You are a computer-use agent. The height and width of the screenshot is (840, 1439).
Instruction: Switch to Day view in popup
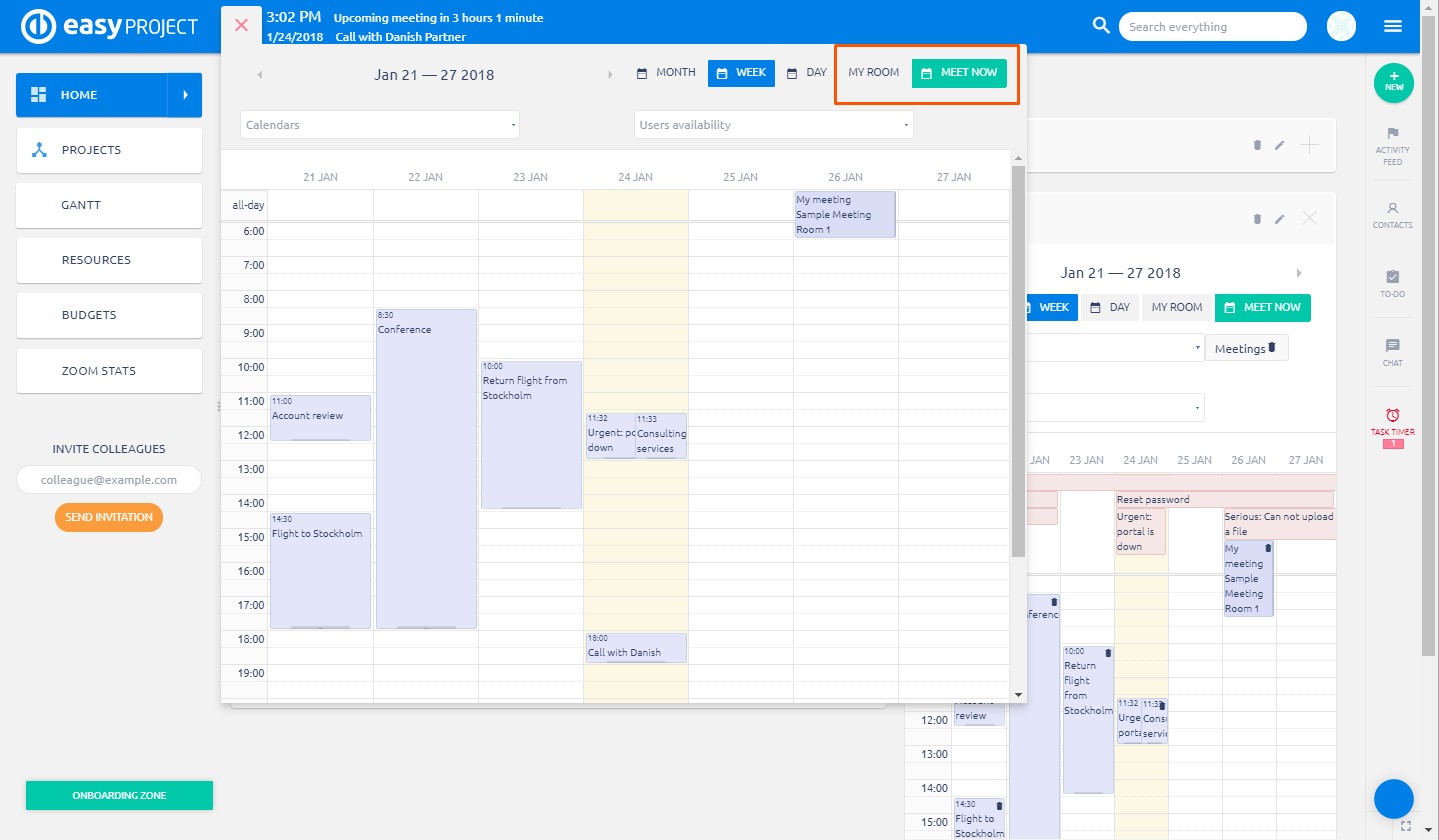click(807, 73)
